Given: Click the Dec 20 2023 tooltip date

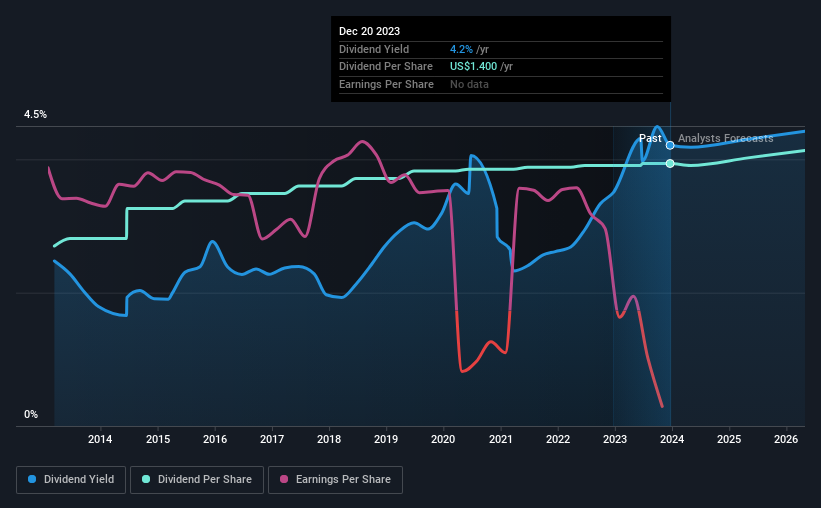Looking at the screenshot, I should (x=369, y=31).
